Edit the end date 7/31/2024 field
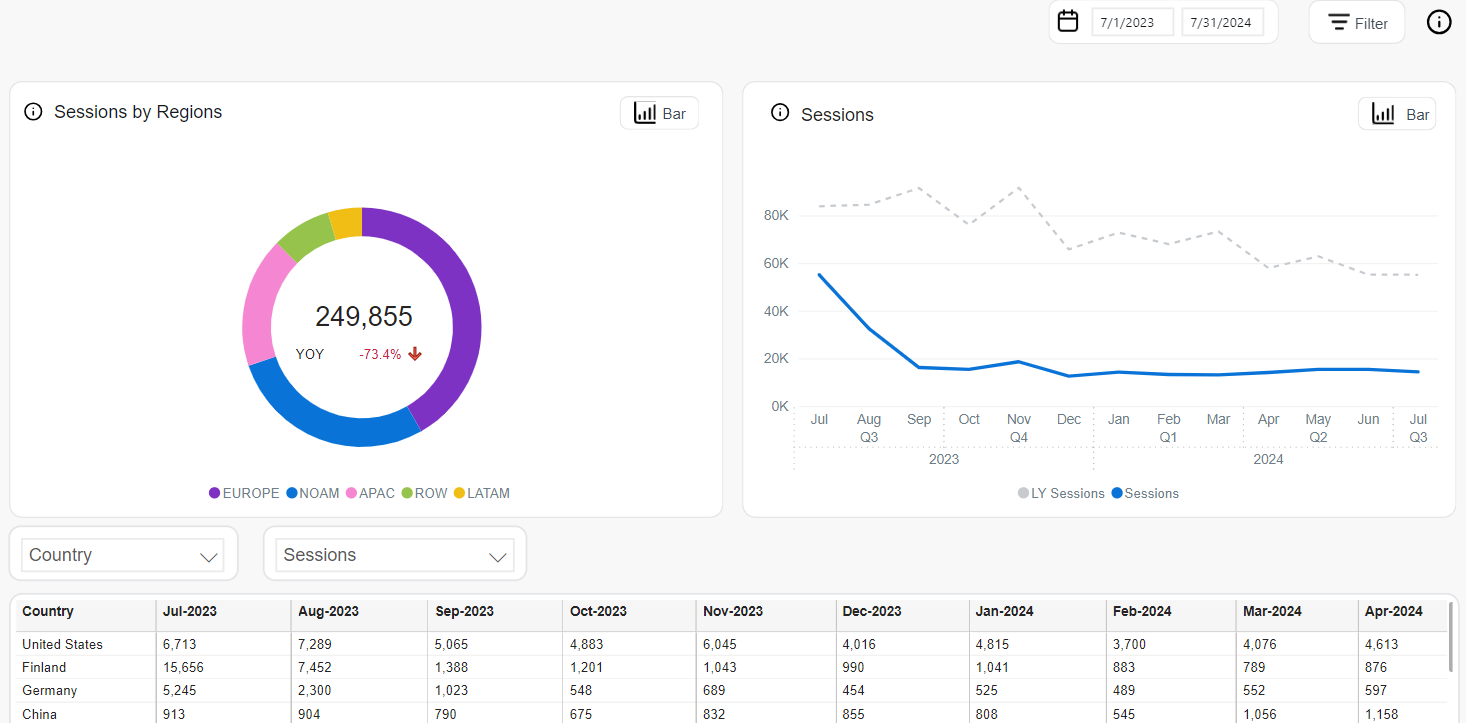 click(x=1223, y=23)
